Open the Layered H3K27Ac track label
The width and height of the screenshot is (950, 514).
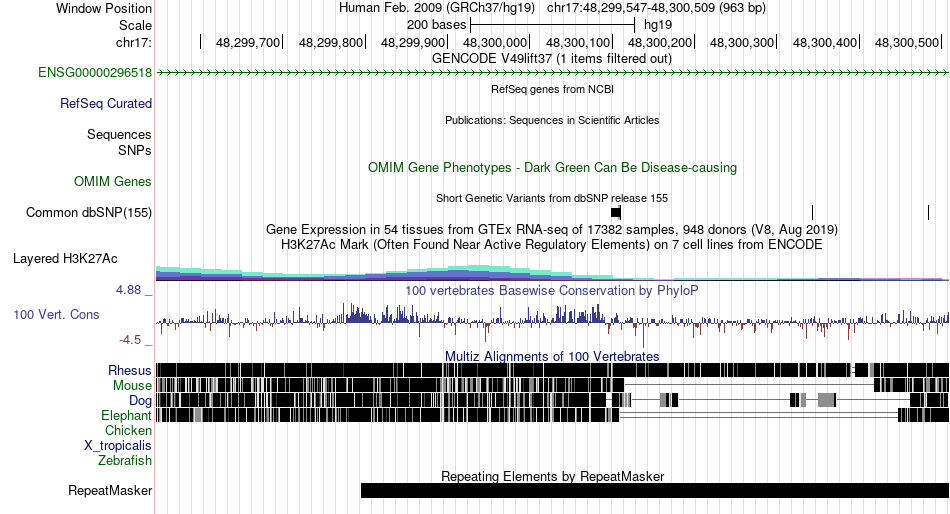click(65, 259)
